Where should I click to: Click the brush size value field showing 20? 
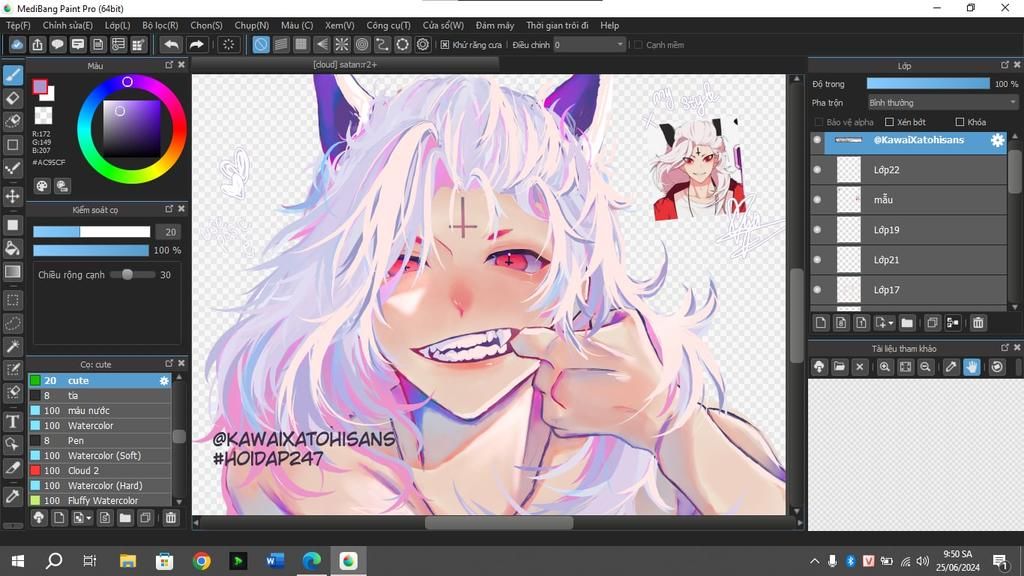point(170,232)
